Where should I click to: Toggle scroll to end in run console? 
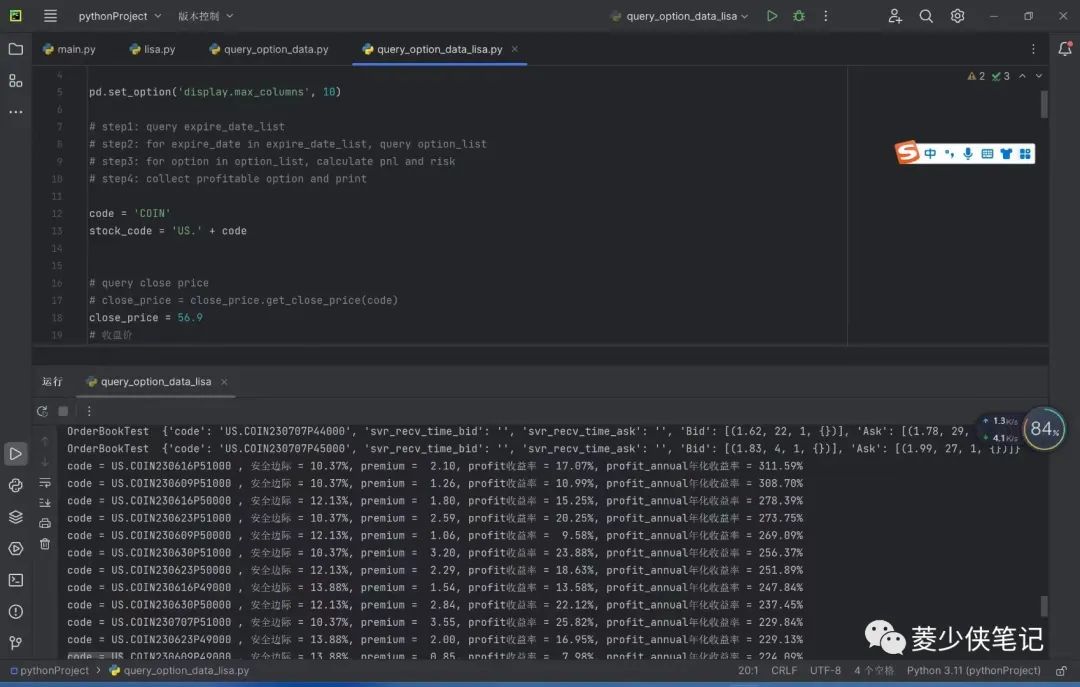click(45, 503)
